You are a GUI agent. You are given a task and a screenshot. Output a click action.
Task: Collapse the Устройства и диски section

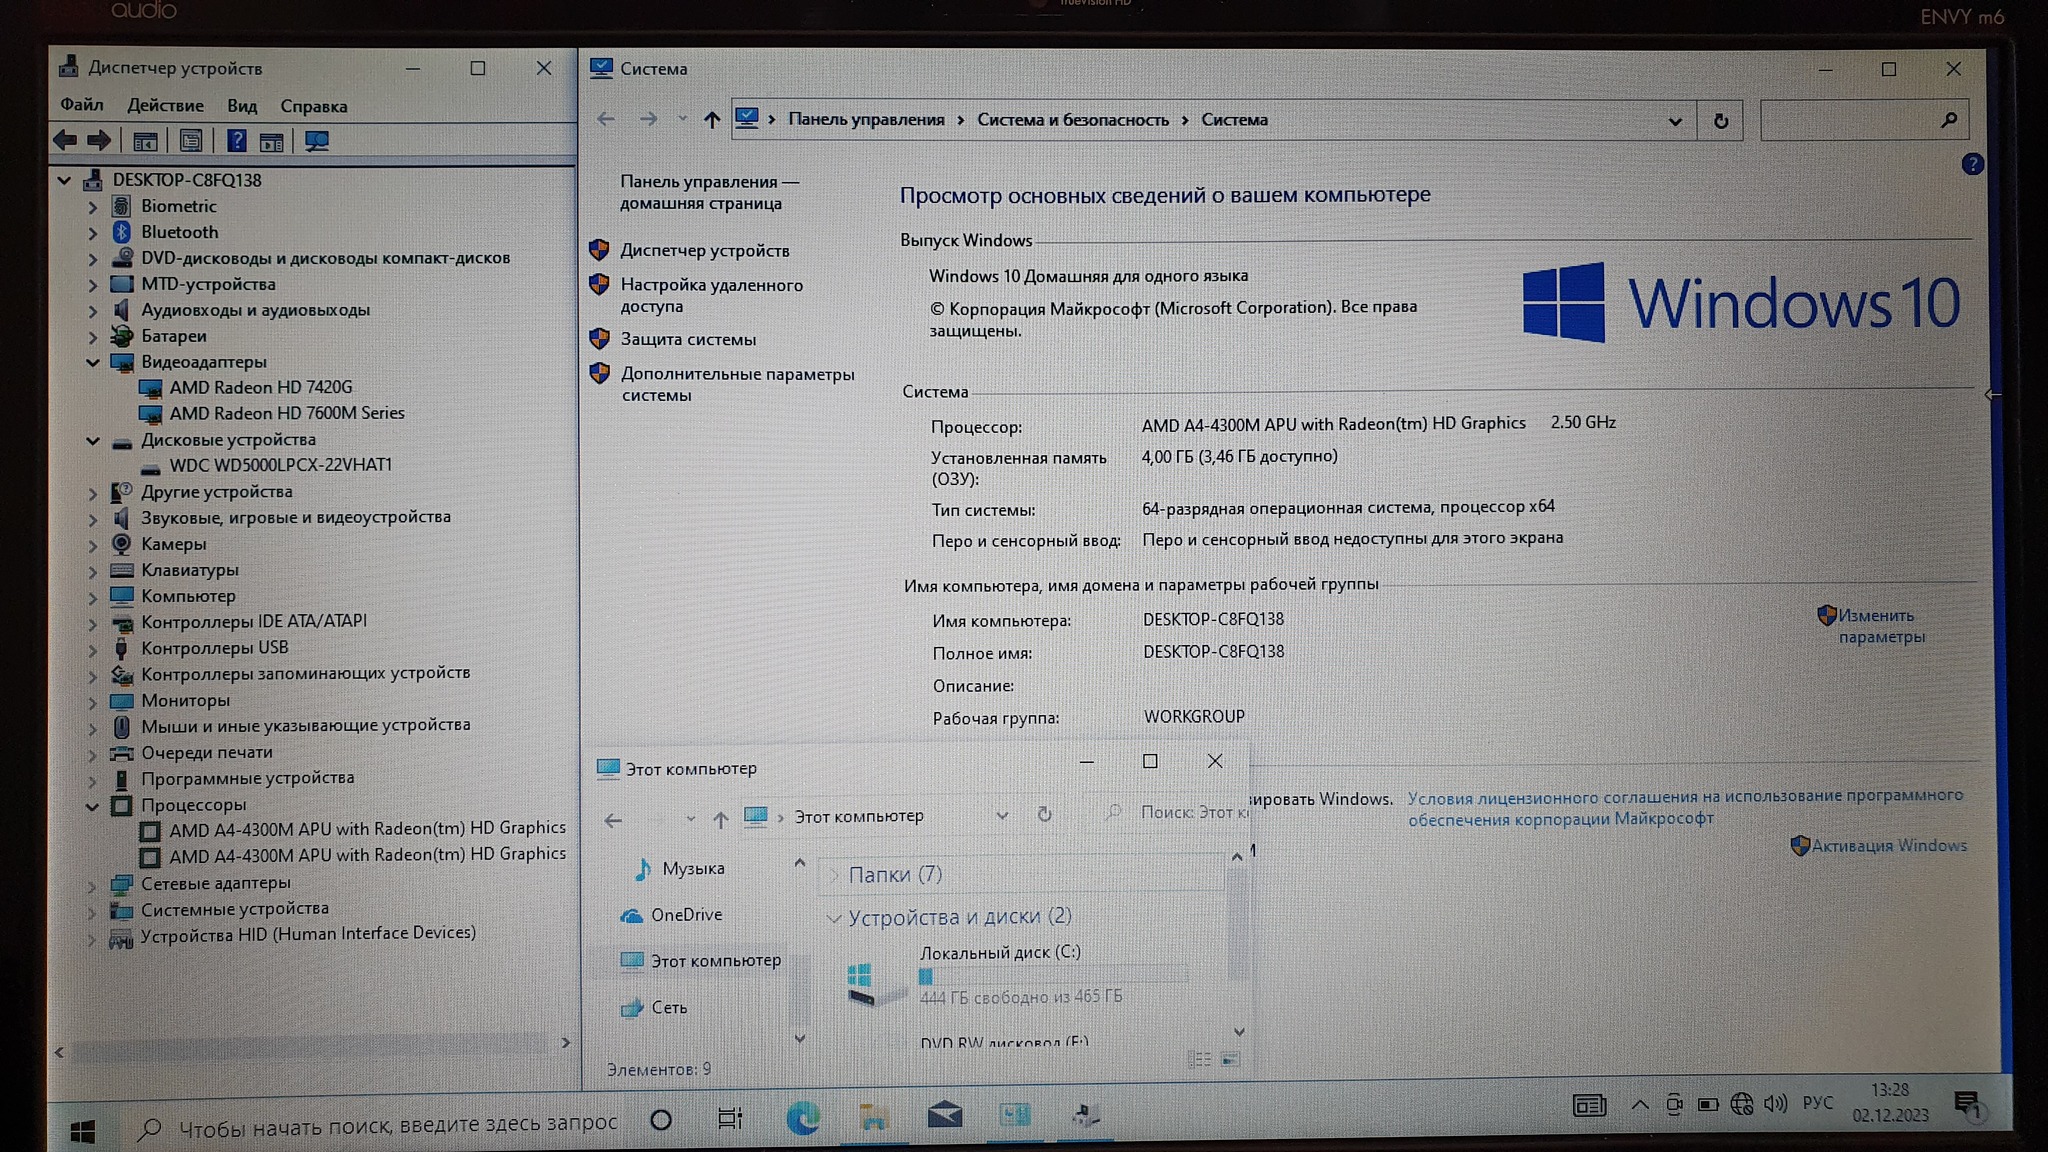tap(833, 918)
